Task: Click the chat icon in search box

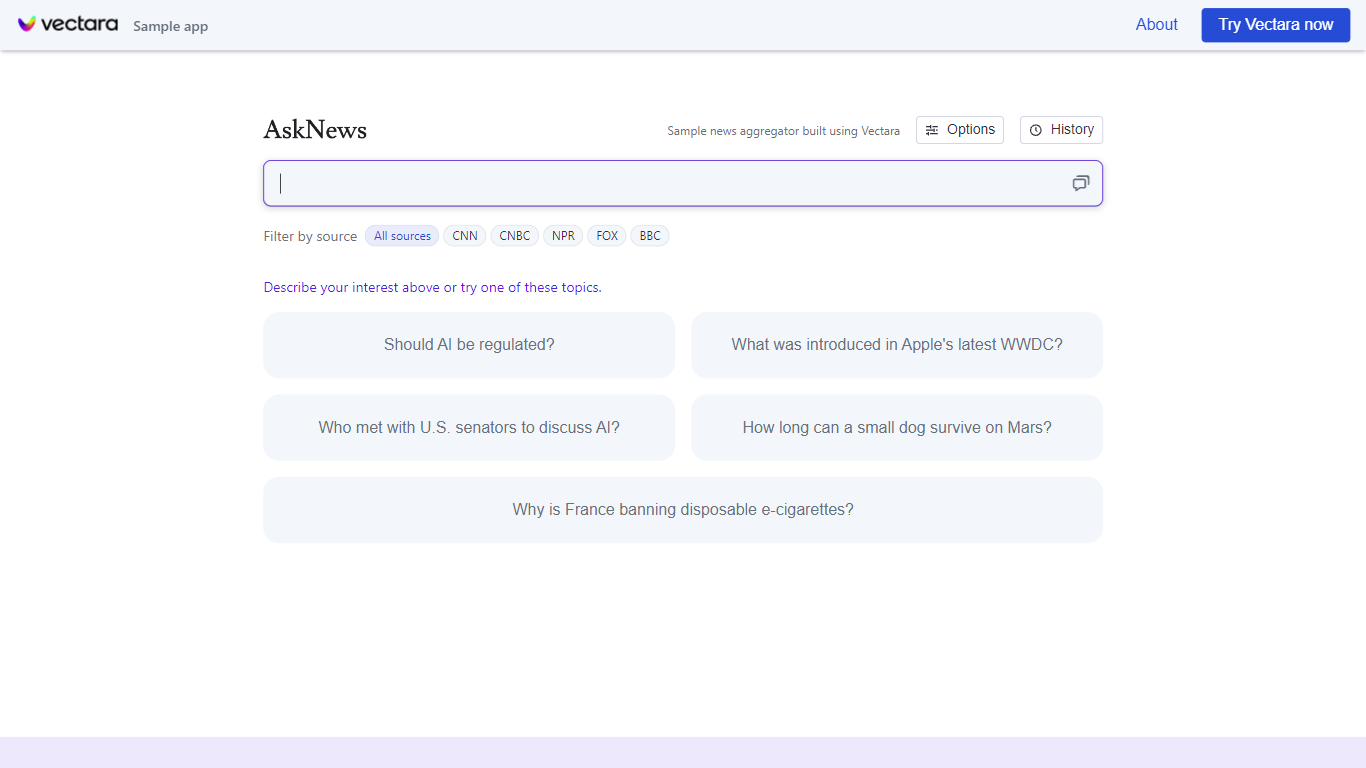Action: coord(1080,183)
